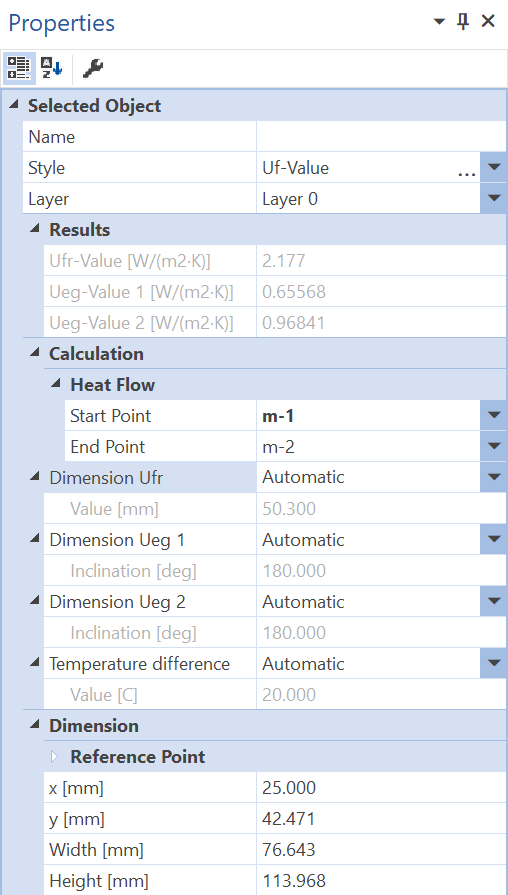Open the Temperature difference dropdown

tap(494, 664)
